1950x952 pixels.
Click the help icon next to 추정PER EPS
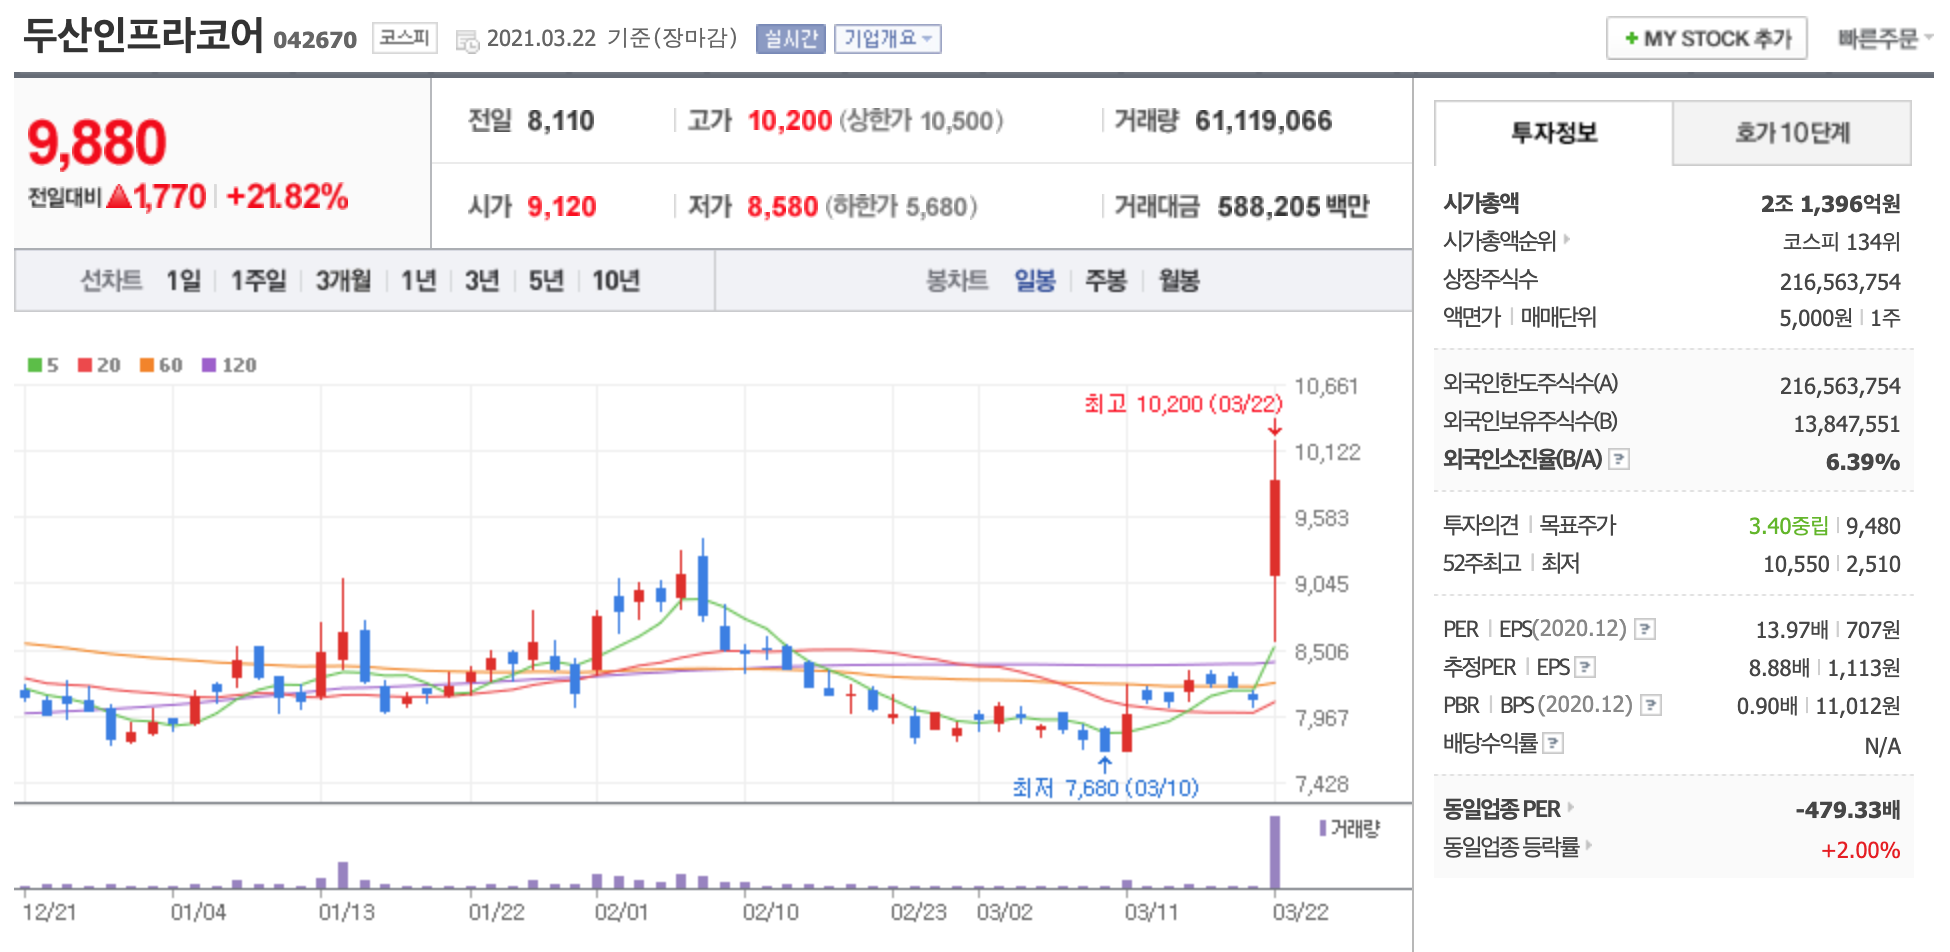pyautogui.click(x=1585, y=667)
